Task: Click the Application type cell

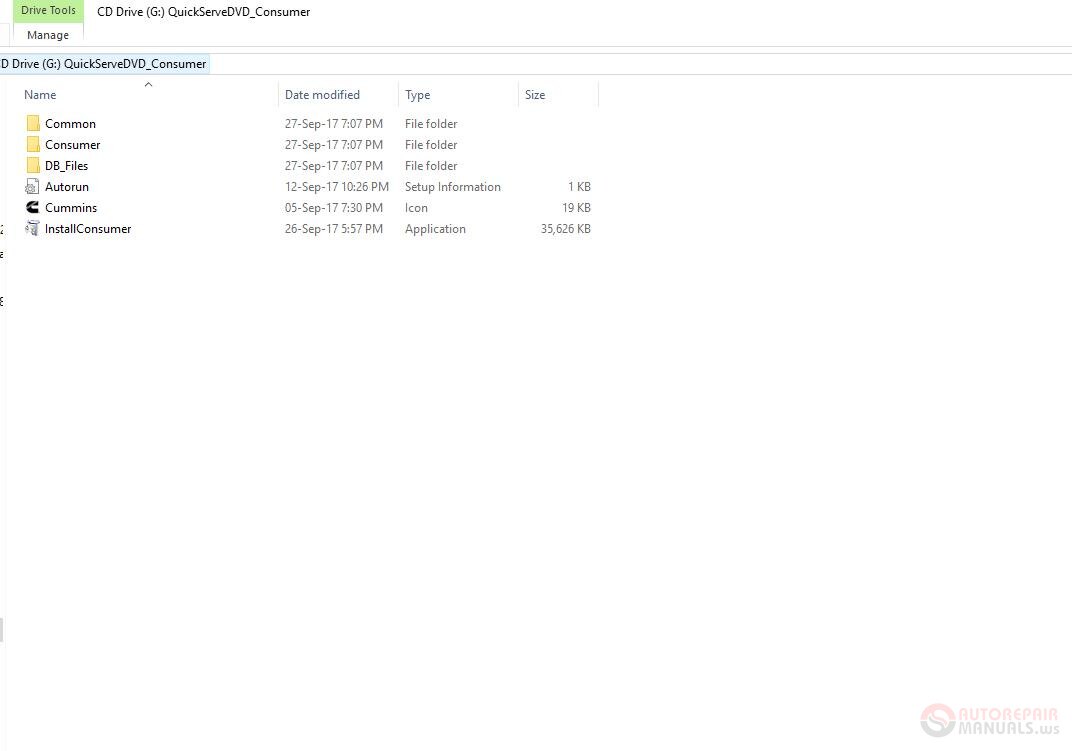Action: click(435, 229)
